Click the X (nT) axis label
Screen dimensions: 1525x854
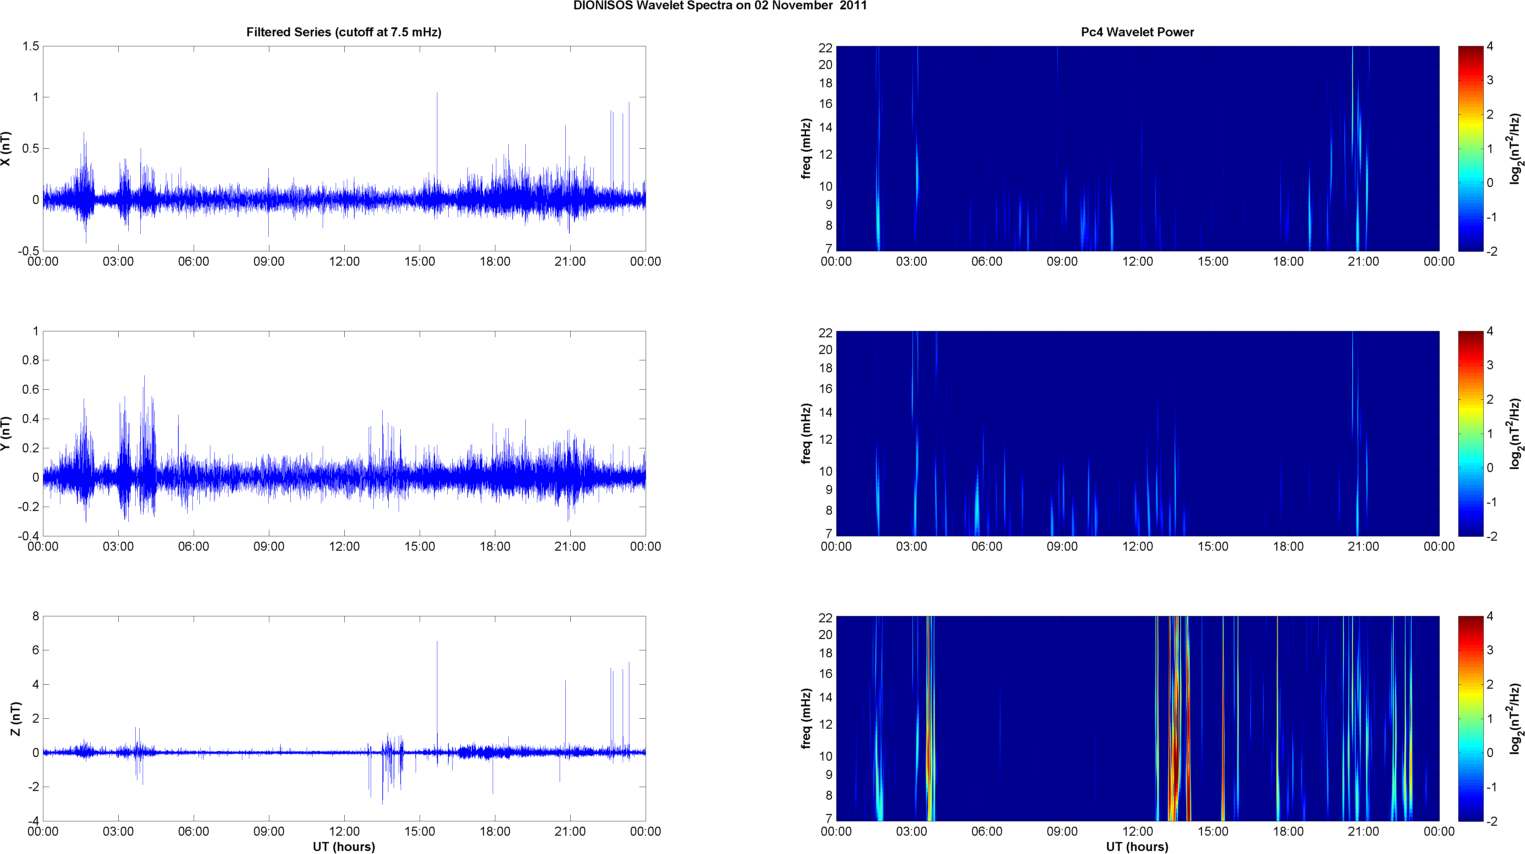[x=7, y=149]
